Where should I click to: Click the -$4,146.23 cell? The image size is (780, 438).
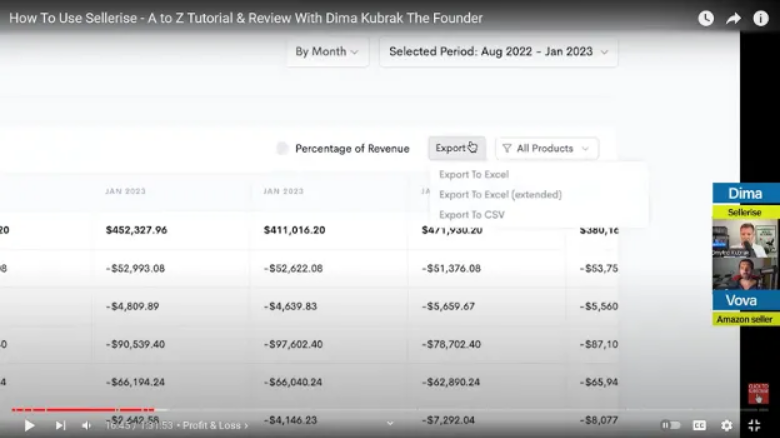pos(290,420)
